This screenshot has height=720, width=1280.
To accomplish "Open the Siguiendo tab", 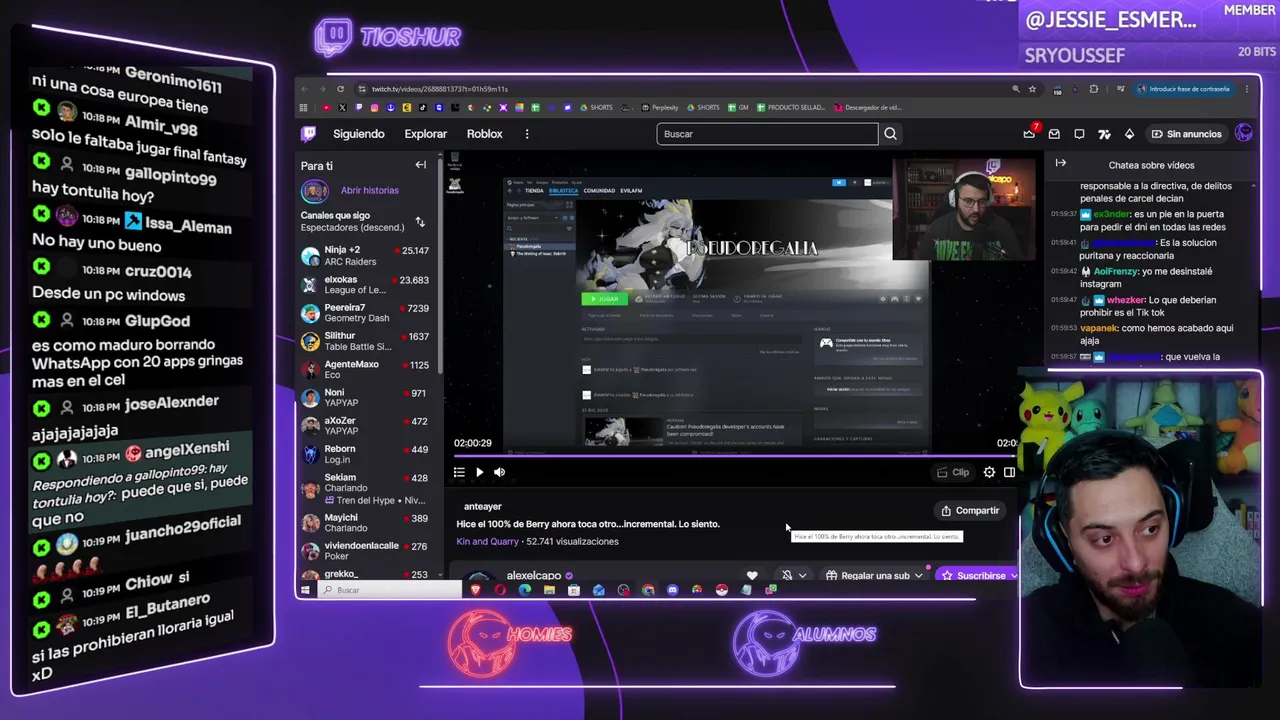I will point(359,134).
